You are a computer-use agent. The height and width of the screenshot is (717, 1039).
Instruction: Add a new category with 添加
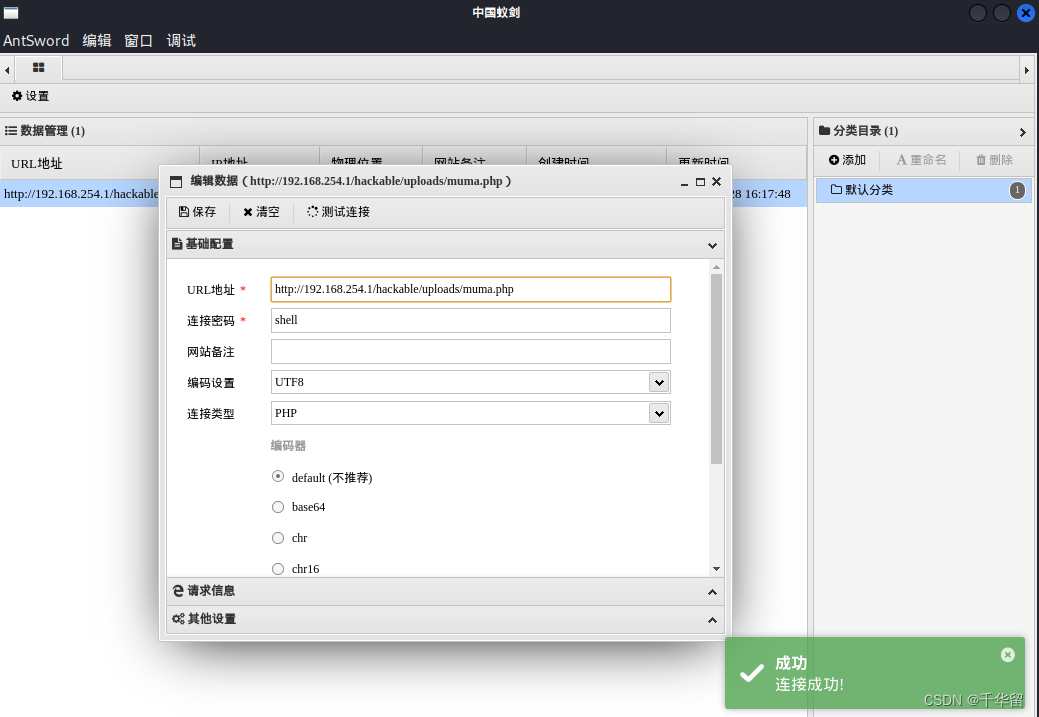coord(848,160)
